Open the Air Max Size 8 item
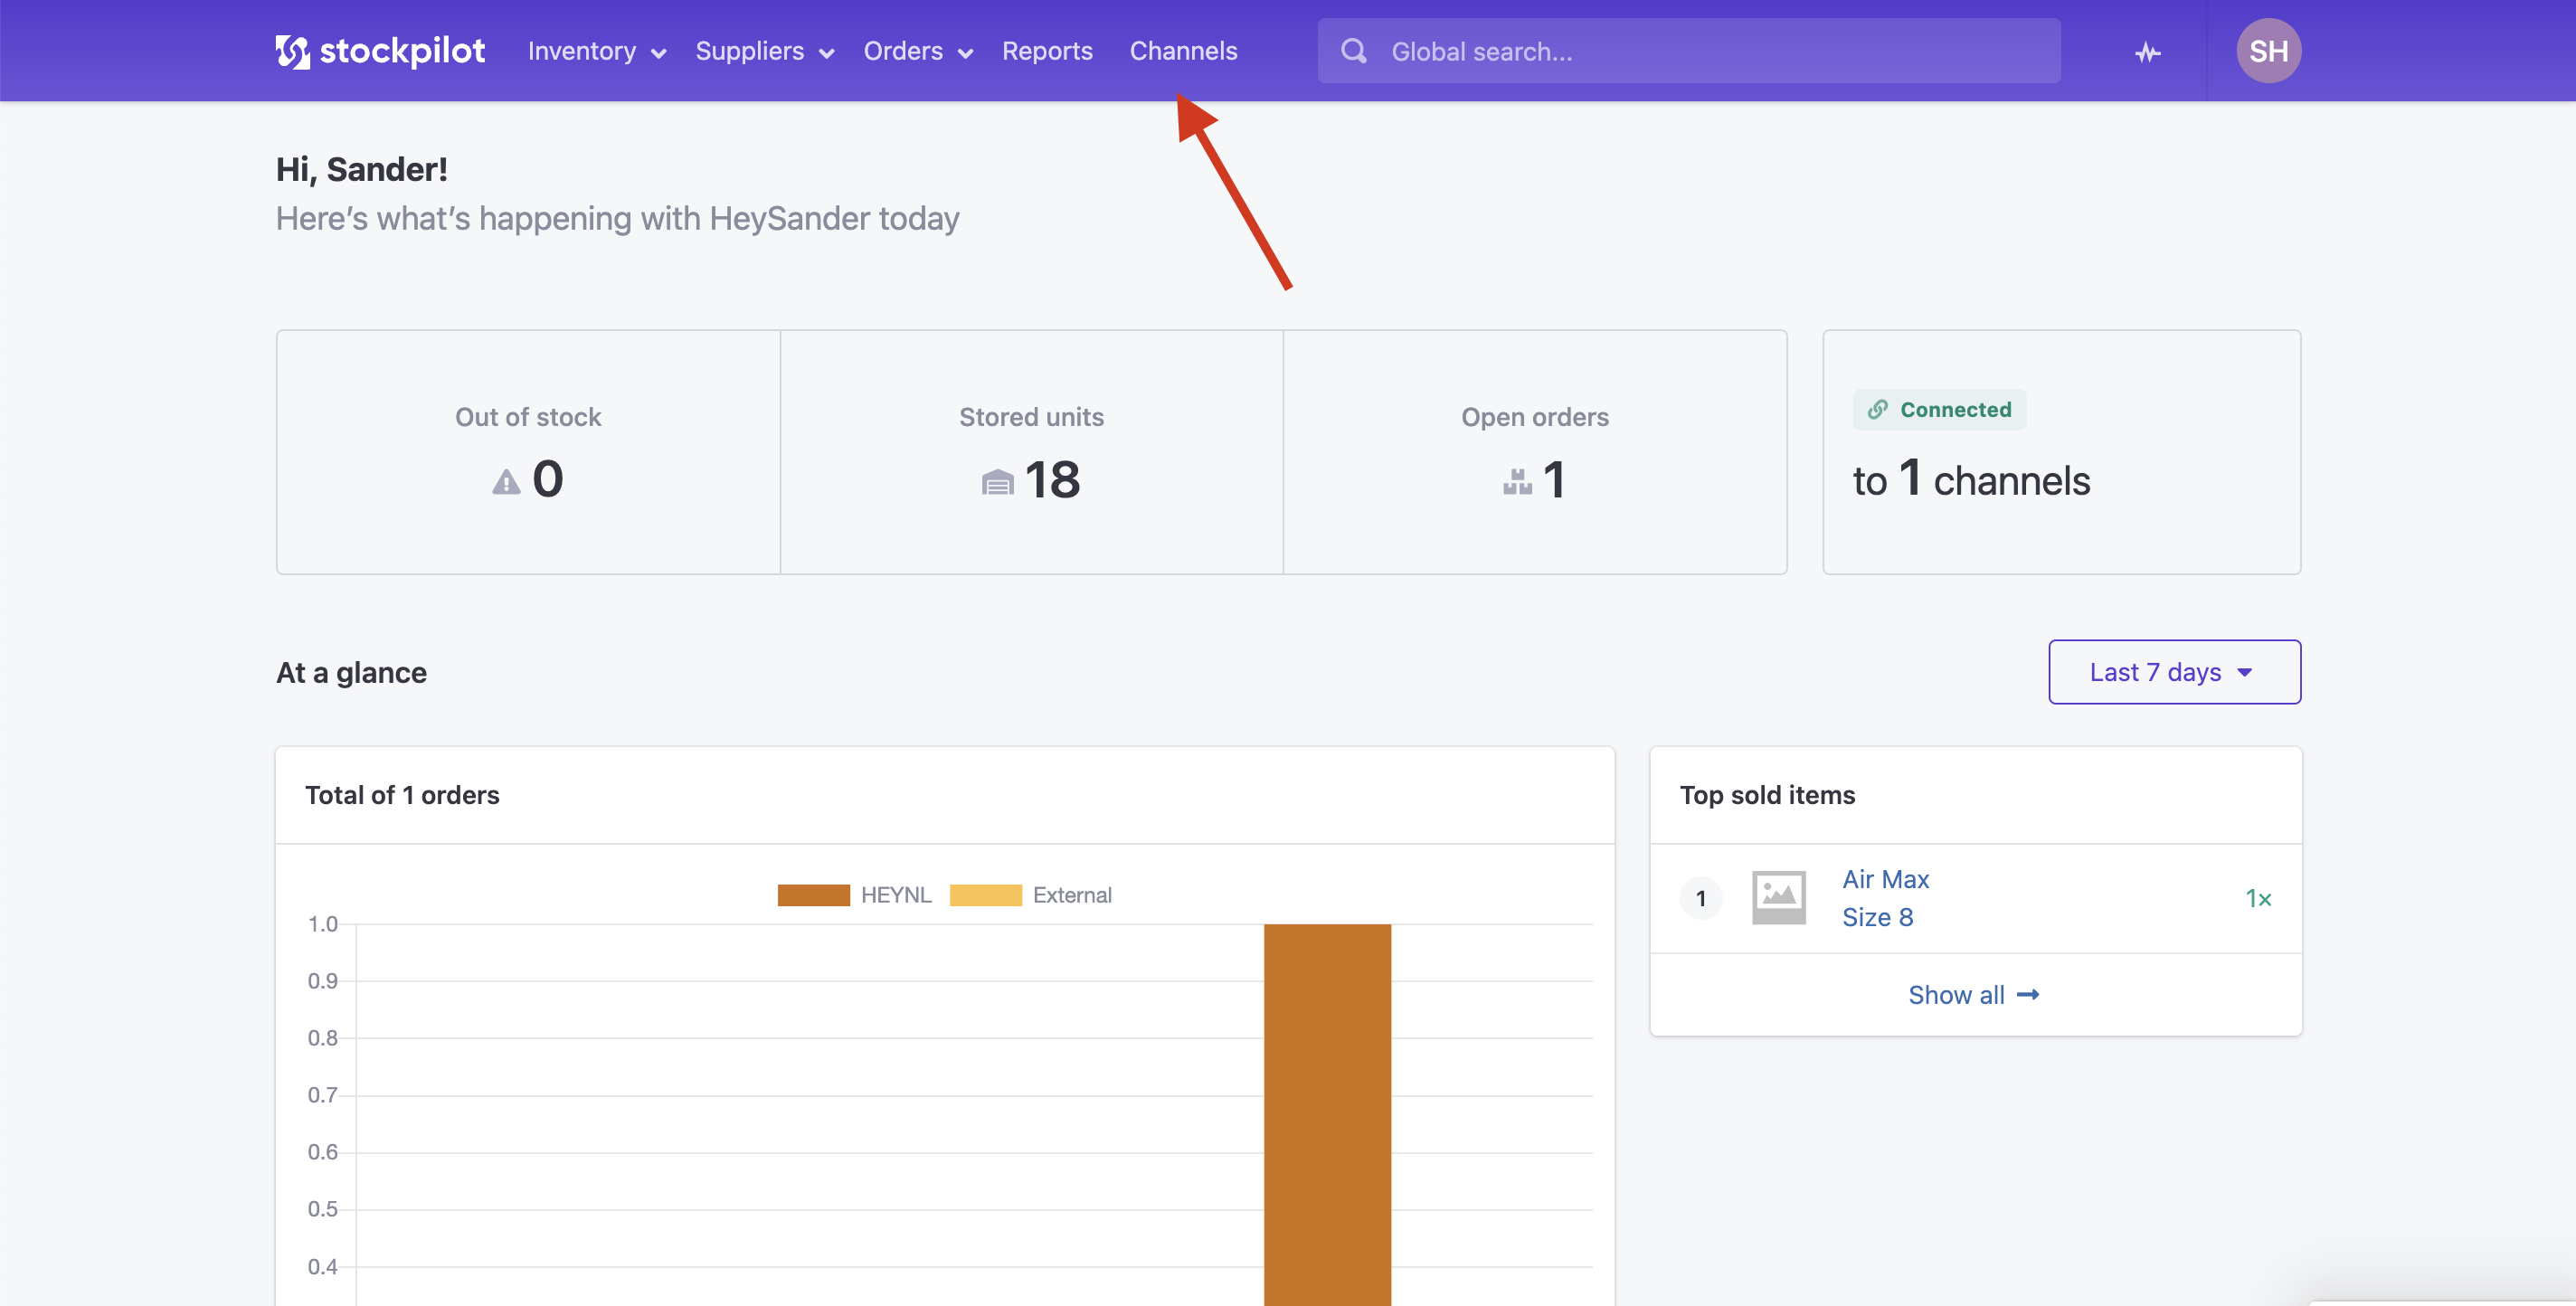The height and width of the screenshot is (1306, 2576). [x=1885, y=898]
